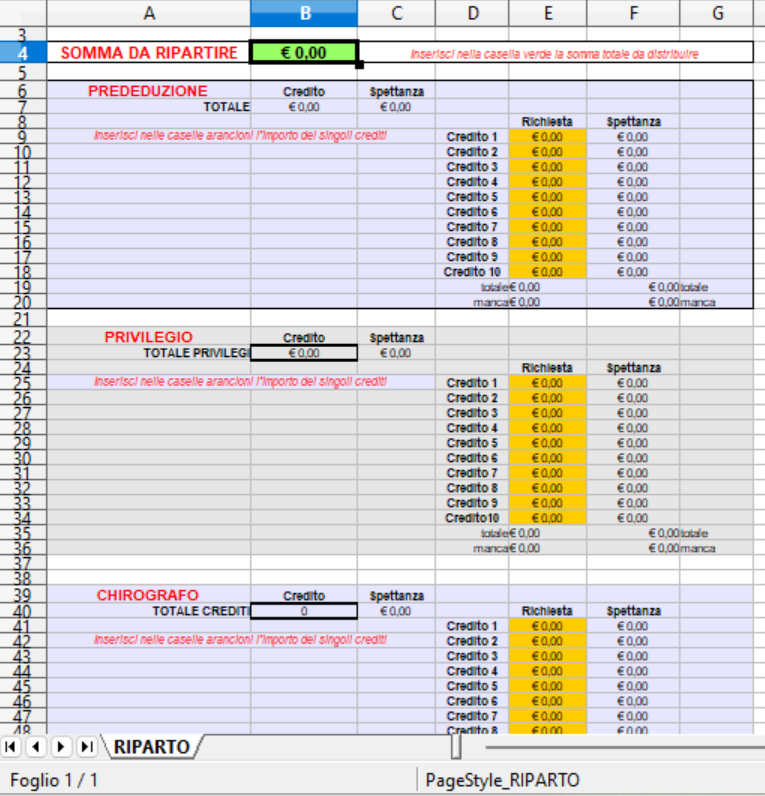
Task: Click the horizontal scrollbar track
Action: (624, 747)
